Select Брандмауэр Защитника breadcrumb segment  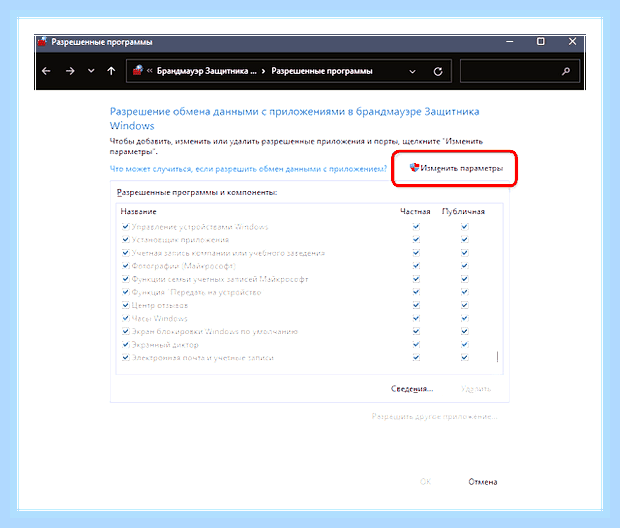coord(206,71)
